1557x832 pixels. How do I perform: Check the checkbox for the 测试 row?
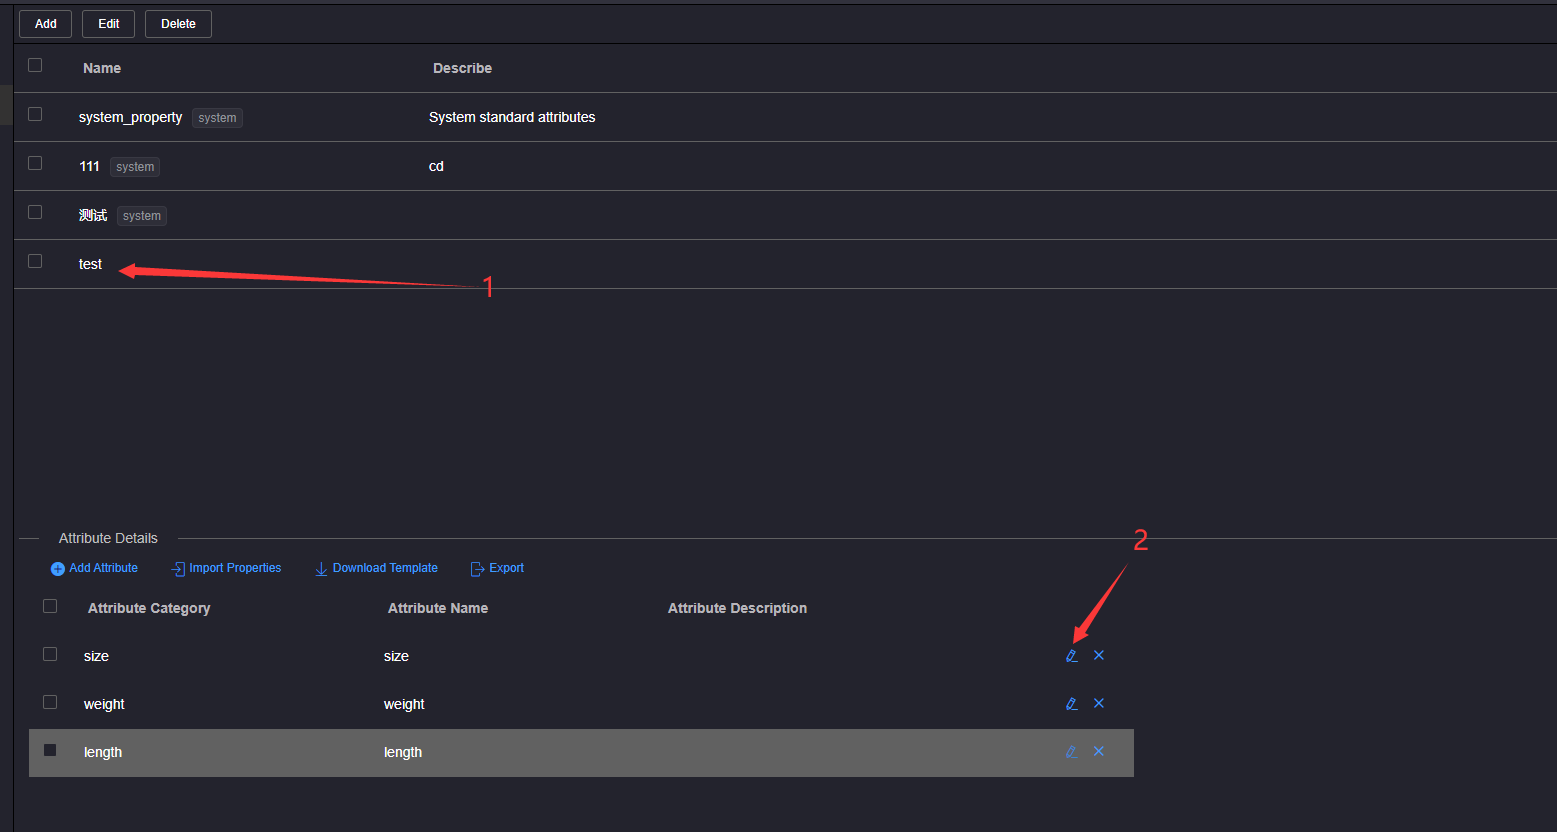(35, 212)
